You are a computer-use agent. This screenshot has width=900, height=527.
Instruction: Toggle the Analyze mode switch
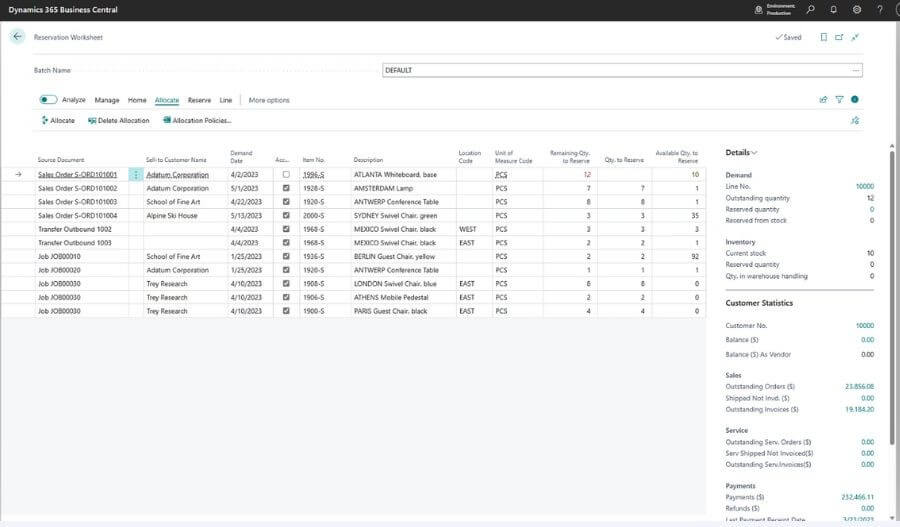click(x=48, y=100)
